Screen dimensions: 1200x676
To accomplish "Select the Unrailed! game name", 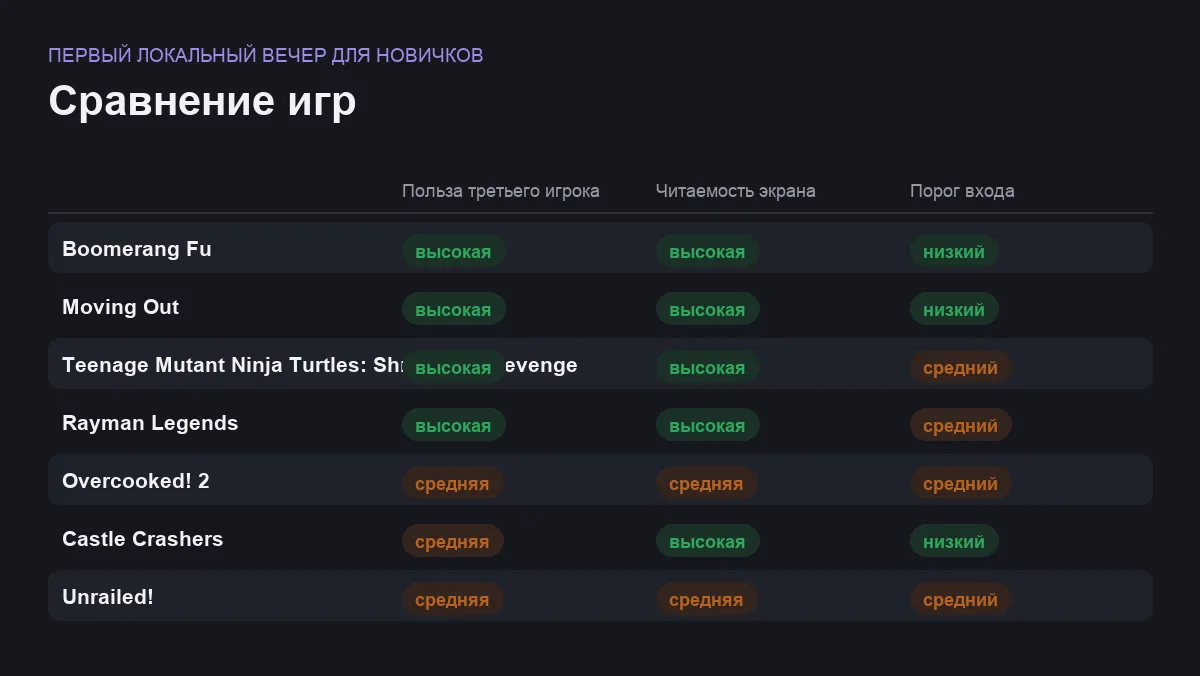I will (108, 597).
